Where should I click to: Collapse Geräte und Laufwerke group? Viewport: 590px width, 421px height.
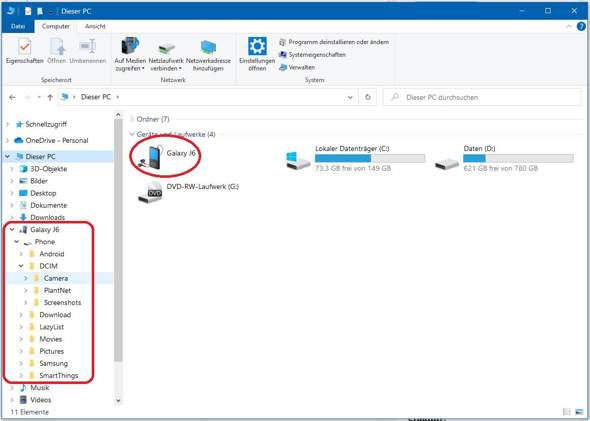132,134
